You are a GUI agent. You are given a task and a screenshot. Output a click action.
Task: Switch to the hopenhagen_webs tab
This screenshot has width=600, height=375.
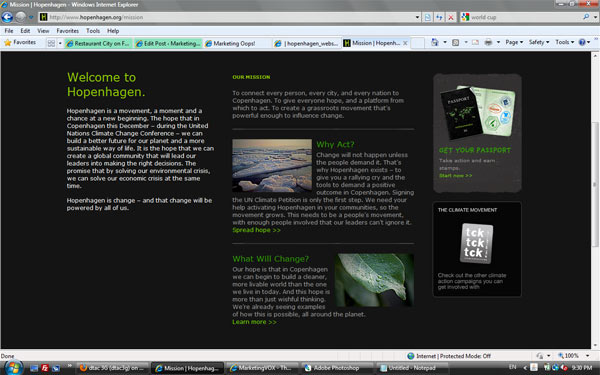point(307,43)
